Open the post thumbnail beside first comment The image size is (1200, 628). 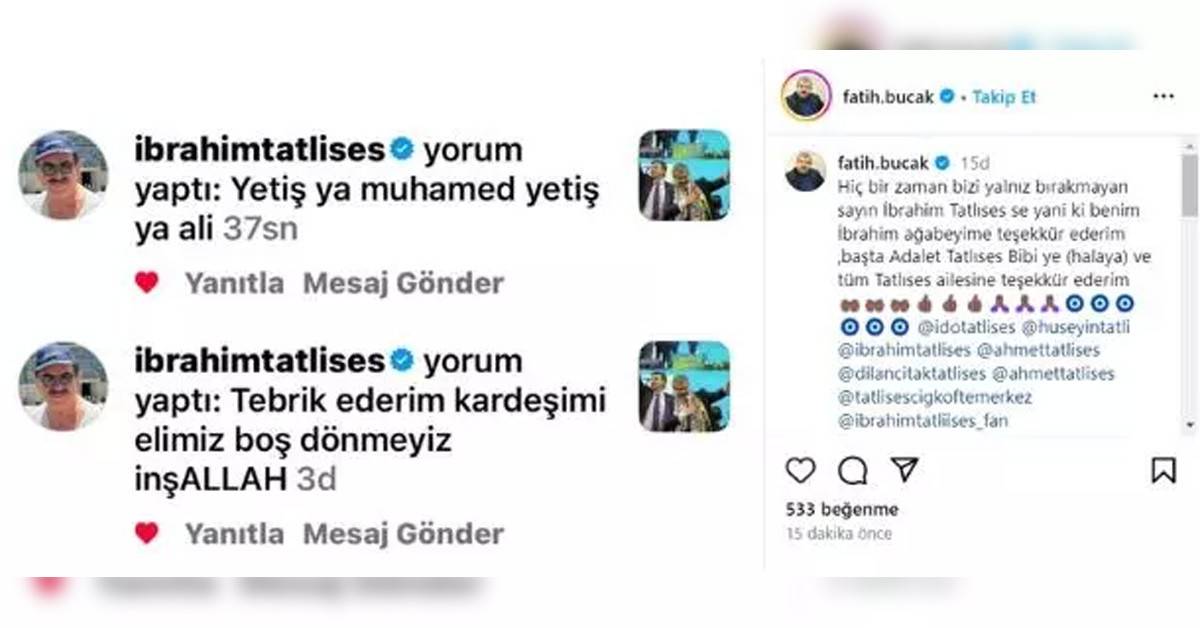(684, 175)
